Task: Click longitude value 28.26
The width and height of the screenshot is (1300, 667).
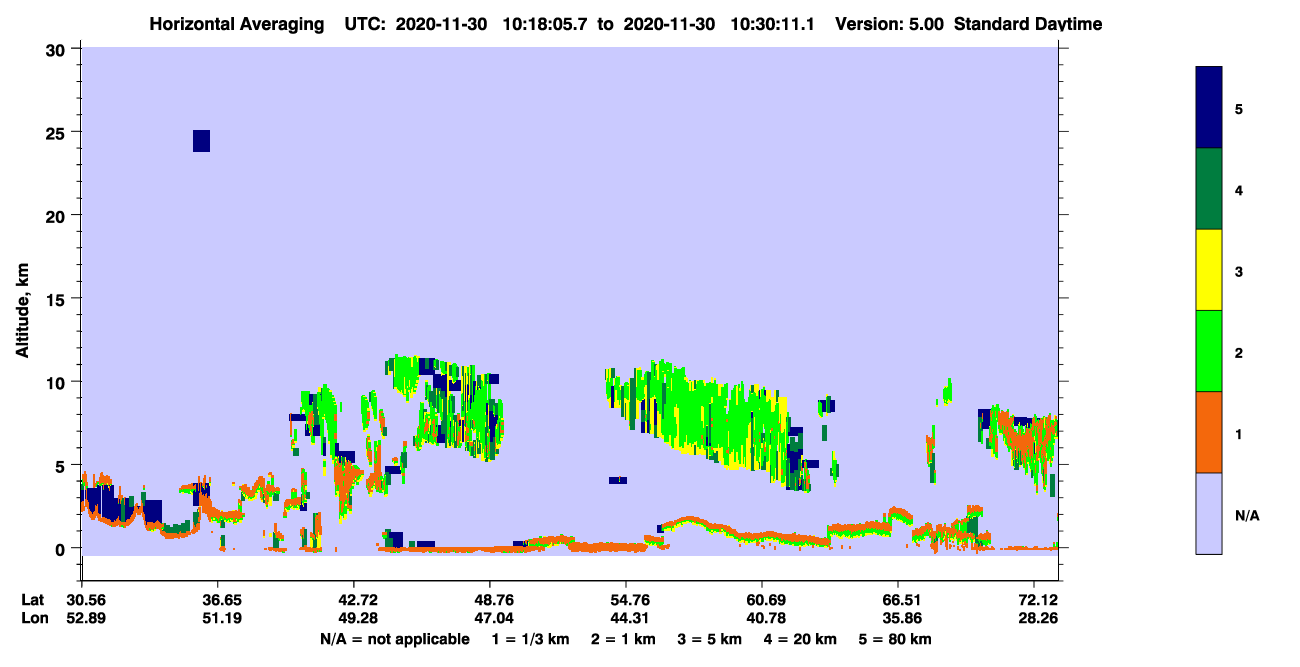Action: pyautogui.click(x=1037, y=619)
